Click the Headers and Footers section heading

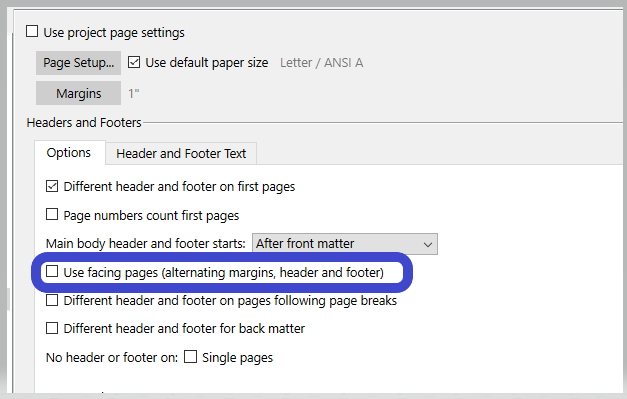click(x=84, y=122)
